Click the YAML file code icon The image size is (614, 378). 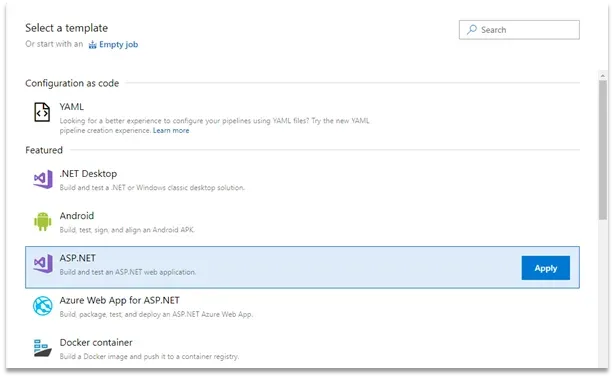pyautogui.click(x=42, y=112)
